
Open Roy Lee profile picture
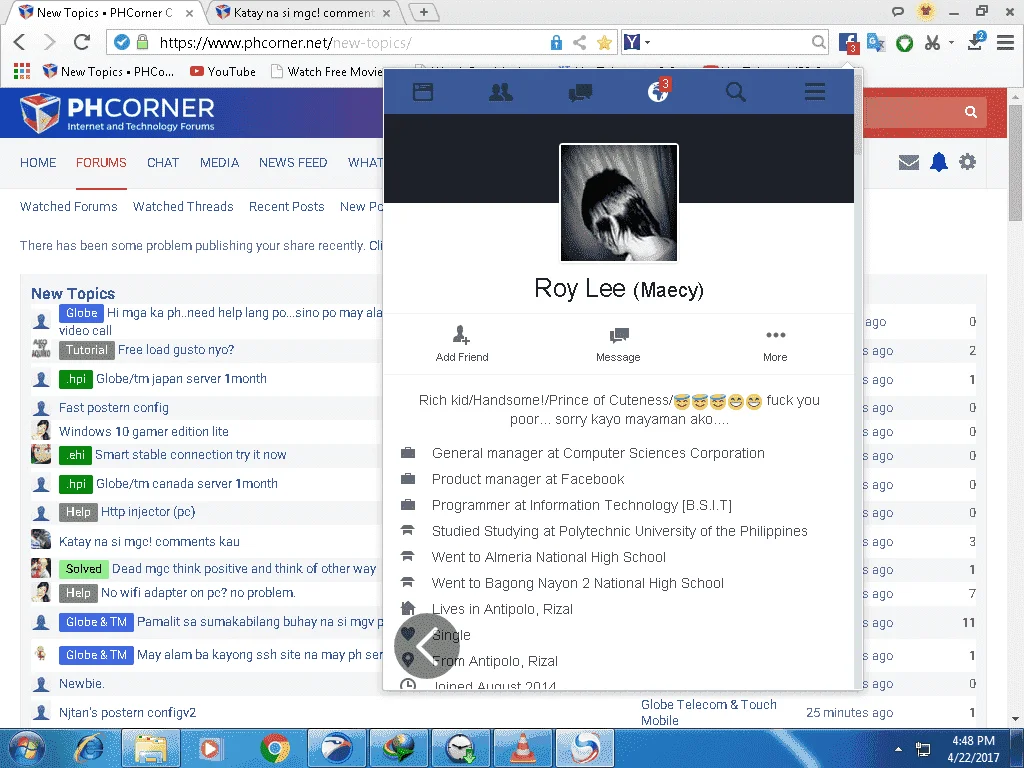(619, 202)
